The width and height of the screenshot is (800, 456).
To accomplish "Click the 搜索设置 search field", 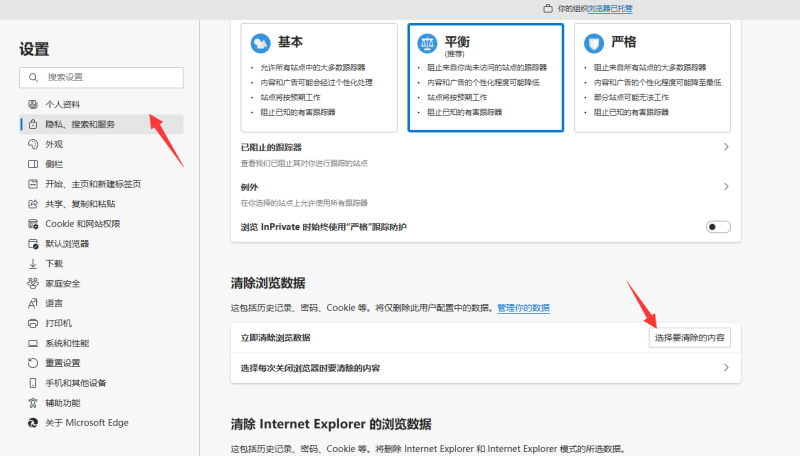I will 102,78.
